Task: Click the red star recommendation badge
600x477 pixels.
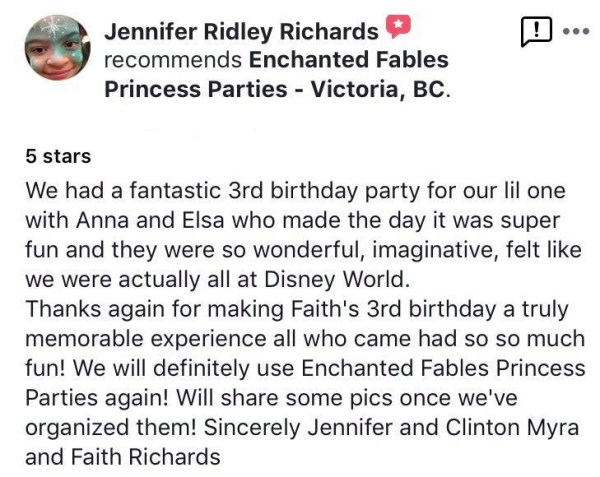Action: click(x=399, y=31)
